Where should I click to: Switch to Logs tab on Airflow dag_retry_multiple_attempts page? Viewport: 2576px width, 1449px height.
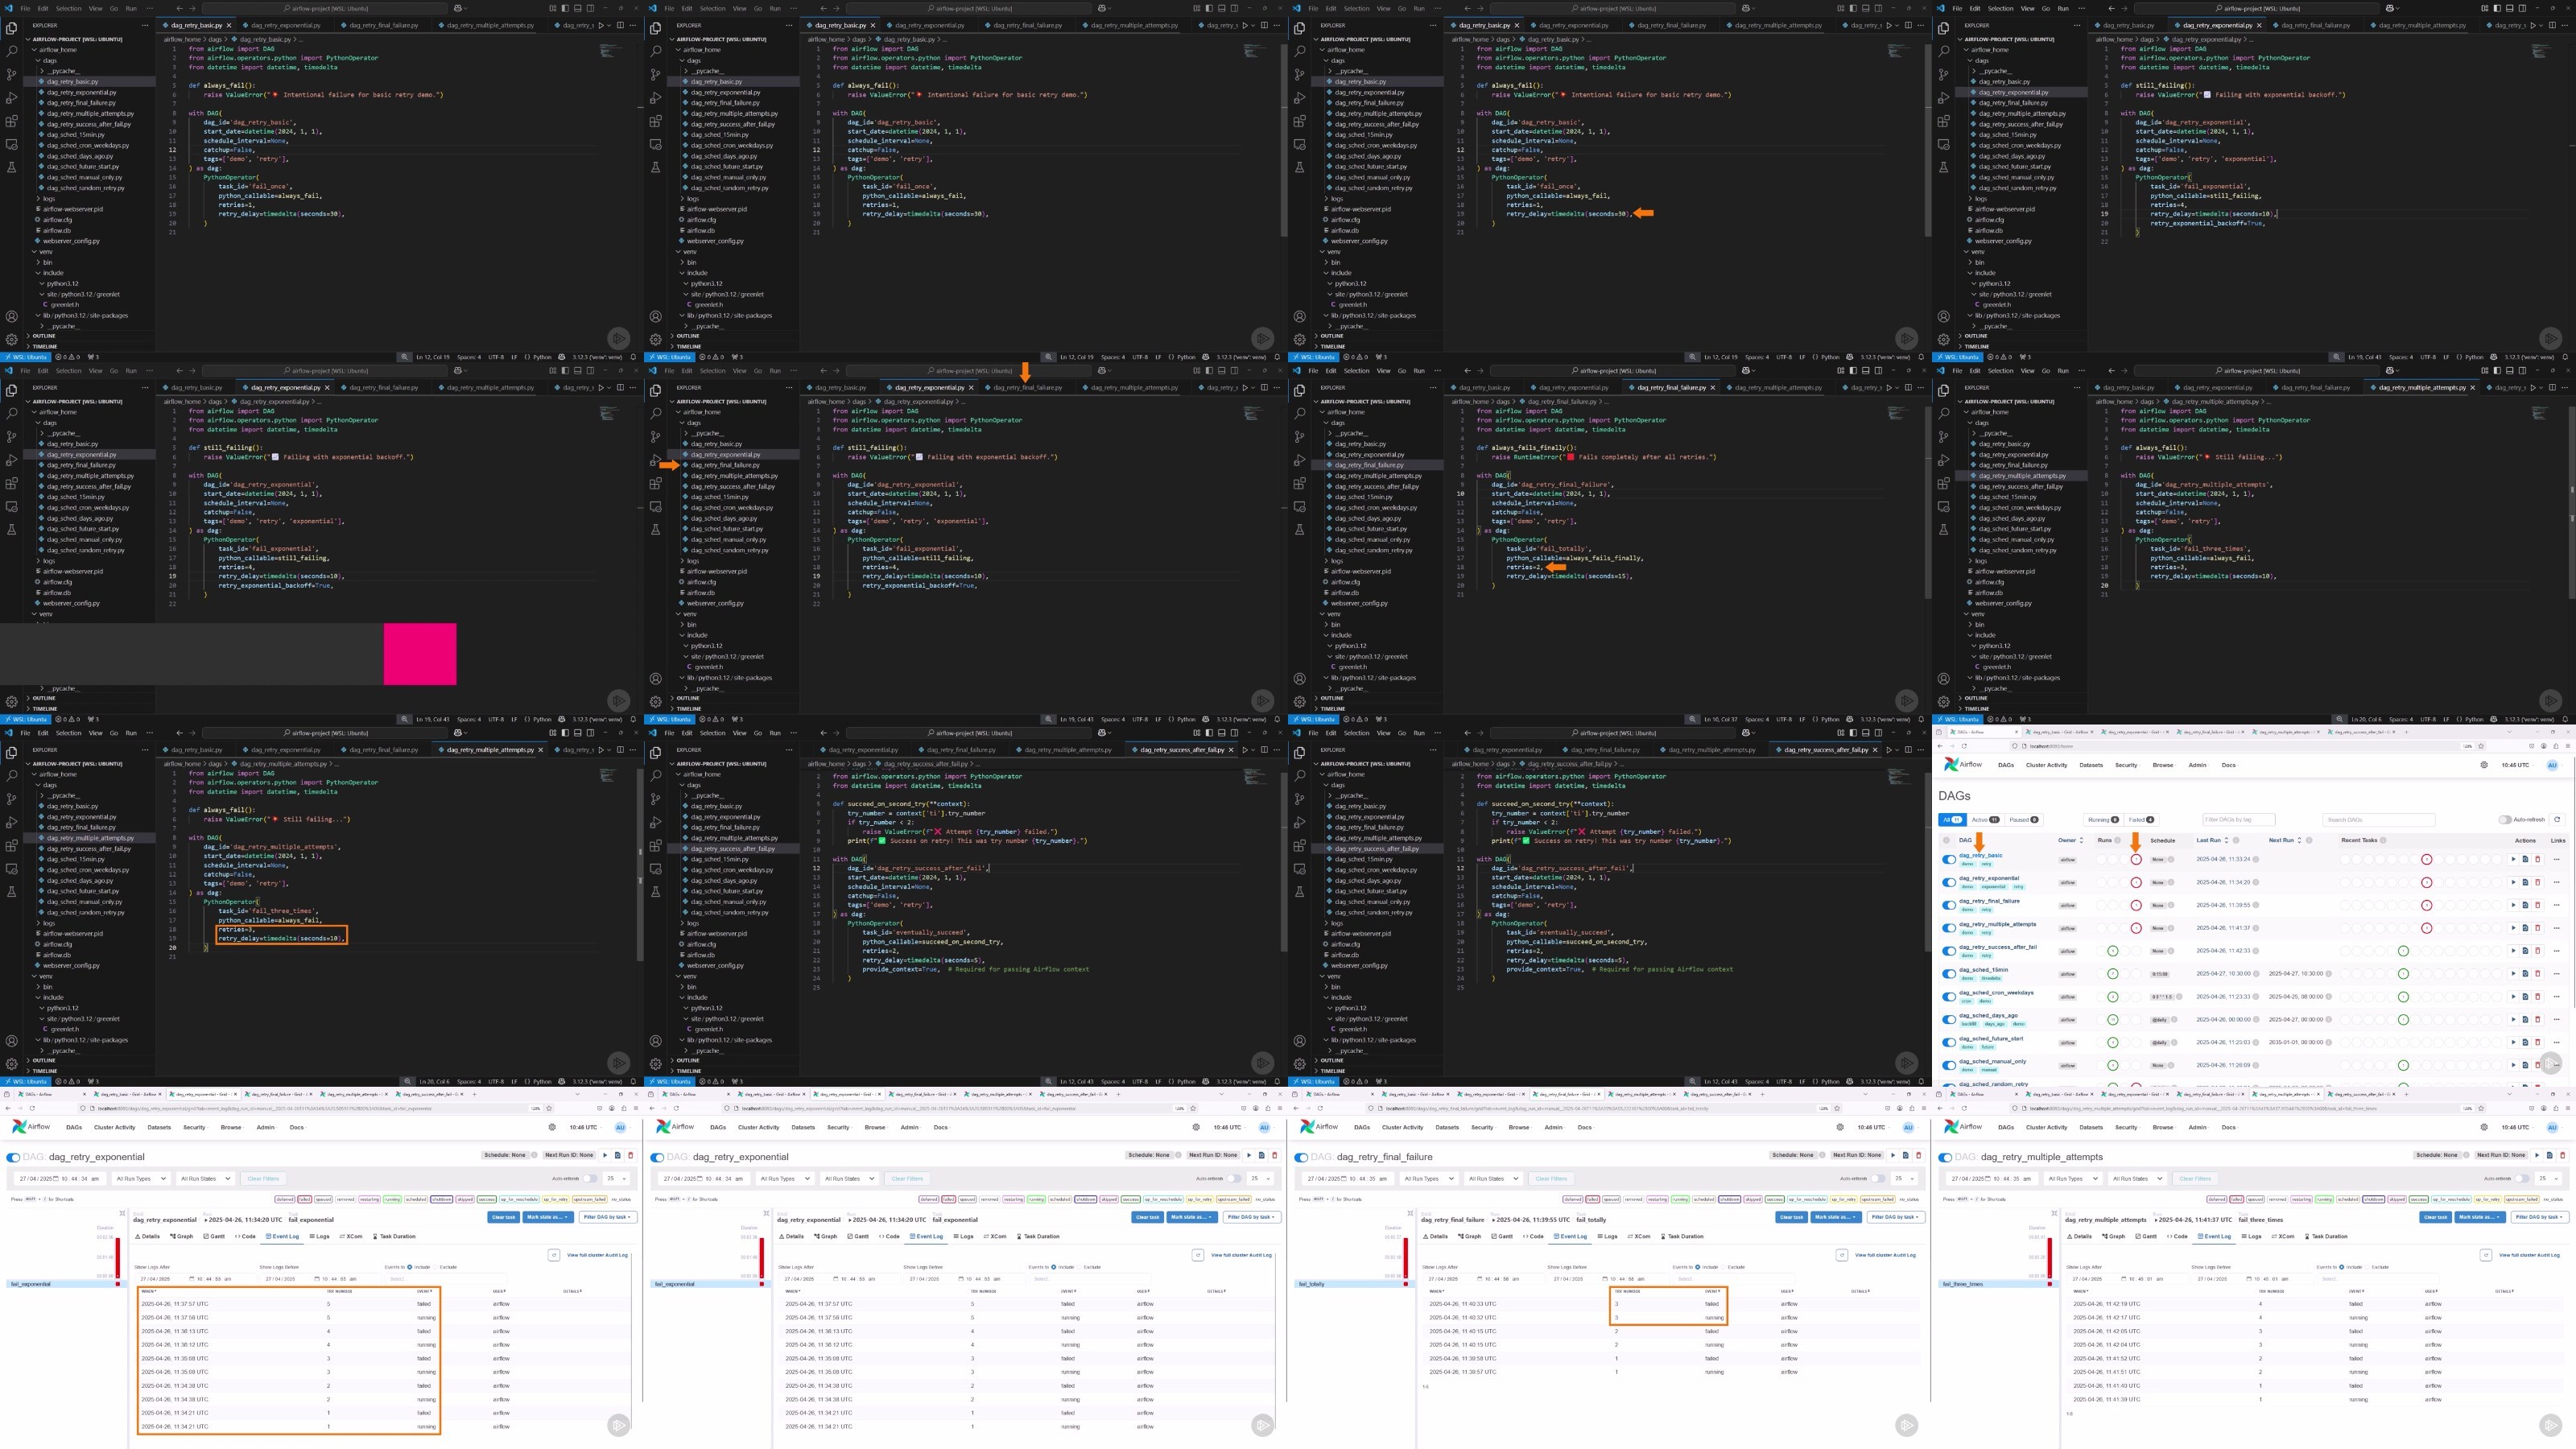2252,1237
